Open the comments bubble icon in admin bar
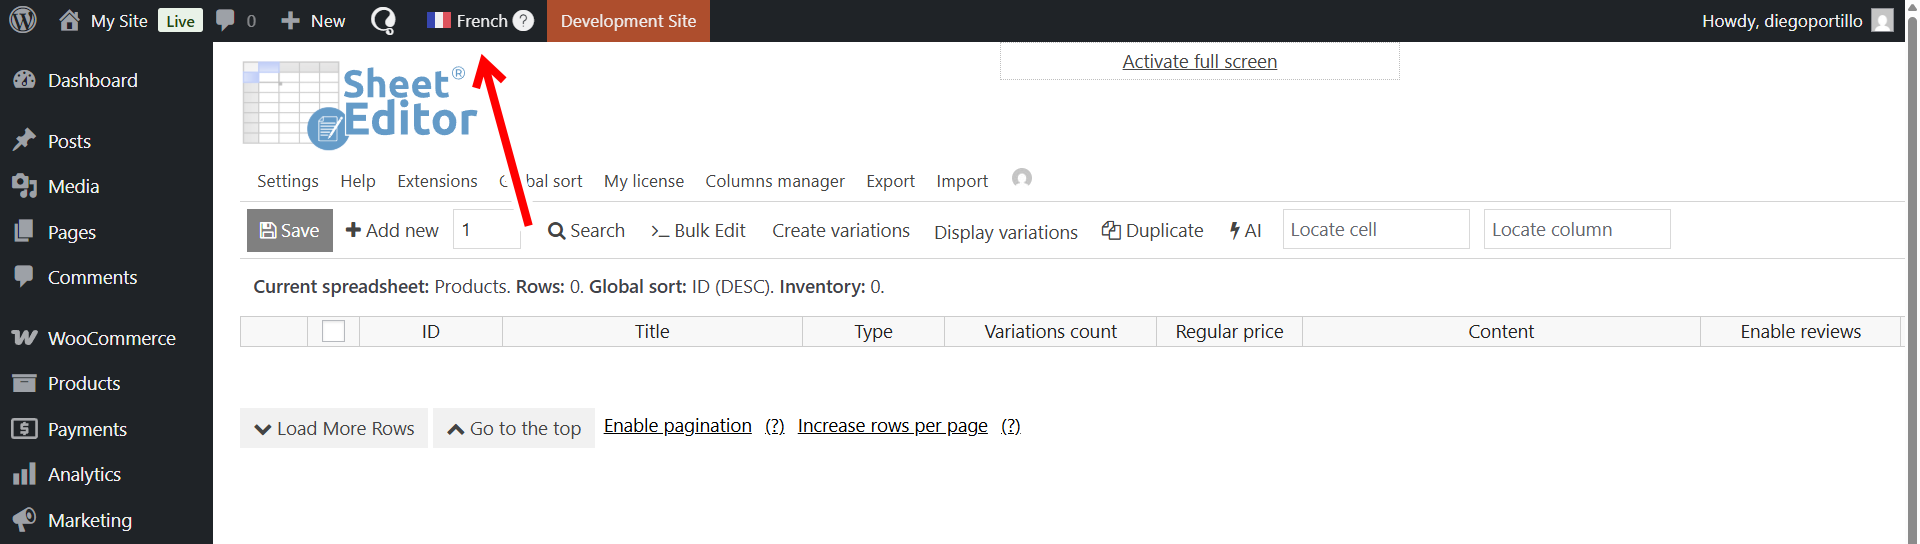This screenshot has height=544, width=1920. (x=226, y=20)
